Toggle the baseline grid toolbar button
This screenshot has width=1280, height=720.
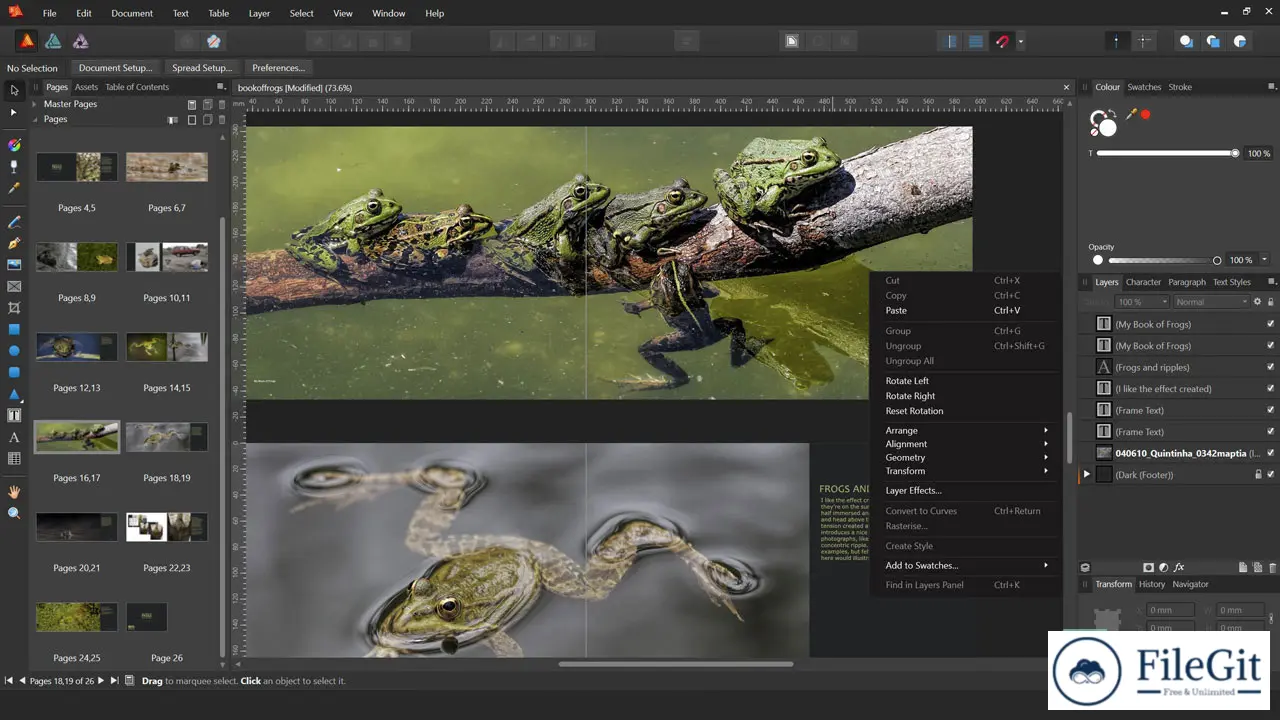tap(975, 41)
